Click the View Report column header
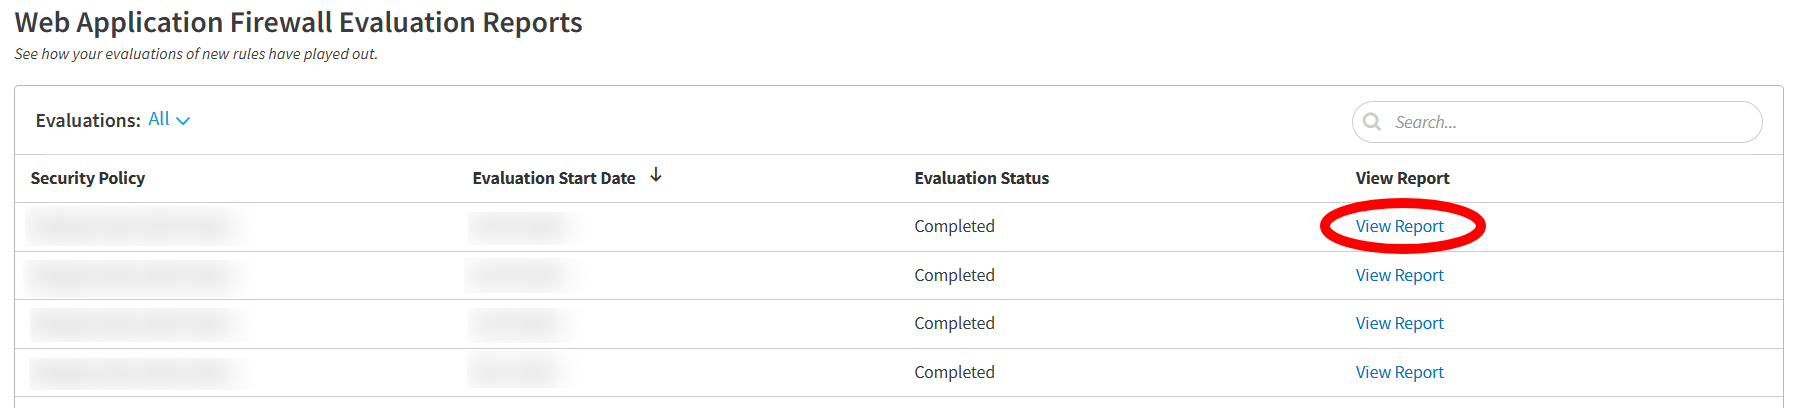The height and width of the screenshot is (408, 1796). click(1402, 178)
